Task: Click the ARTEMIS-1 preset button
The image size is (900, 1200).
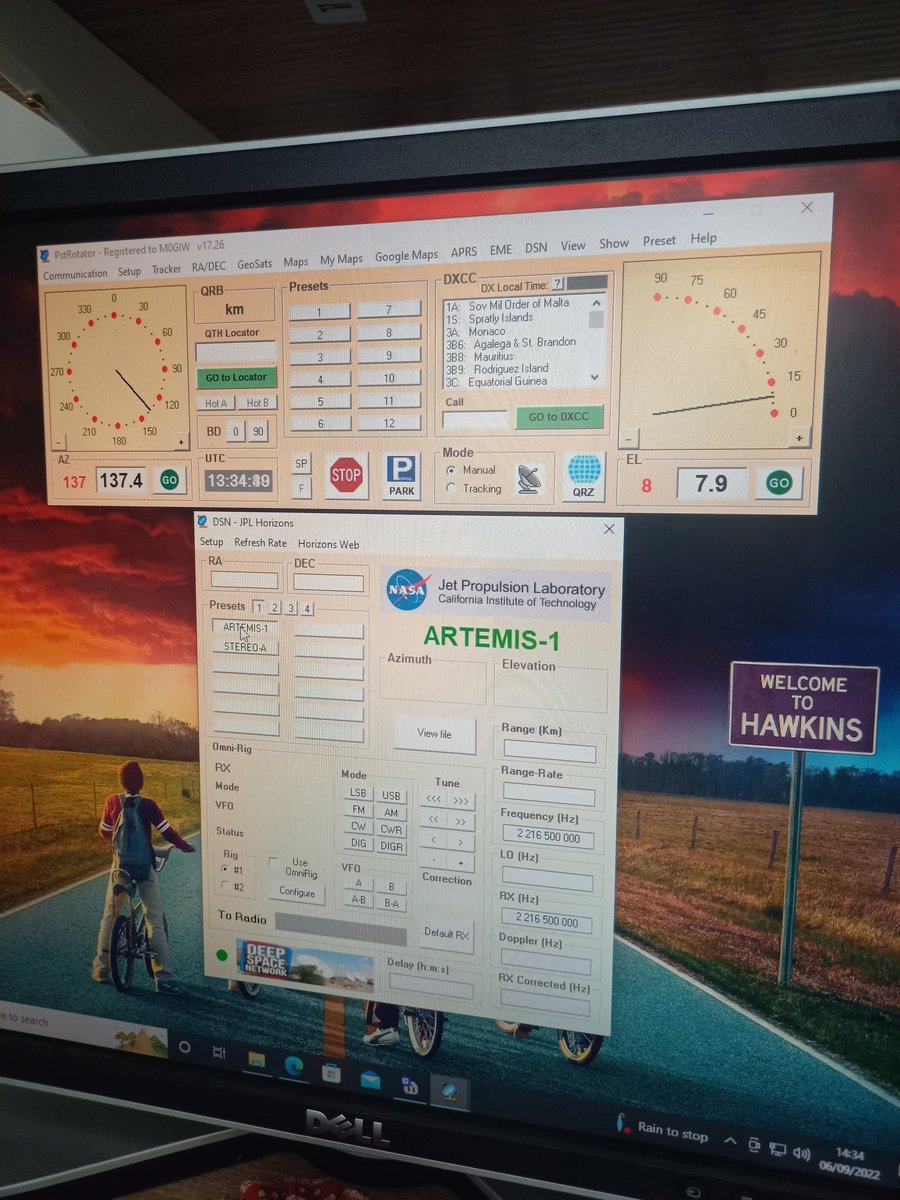Action: tap(245, 628)
